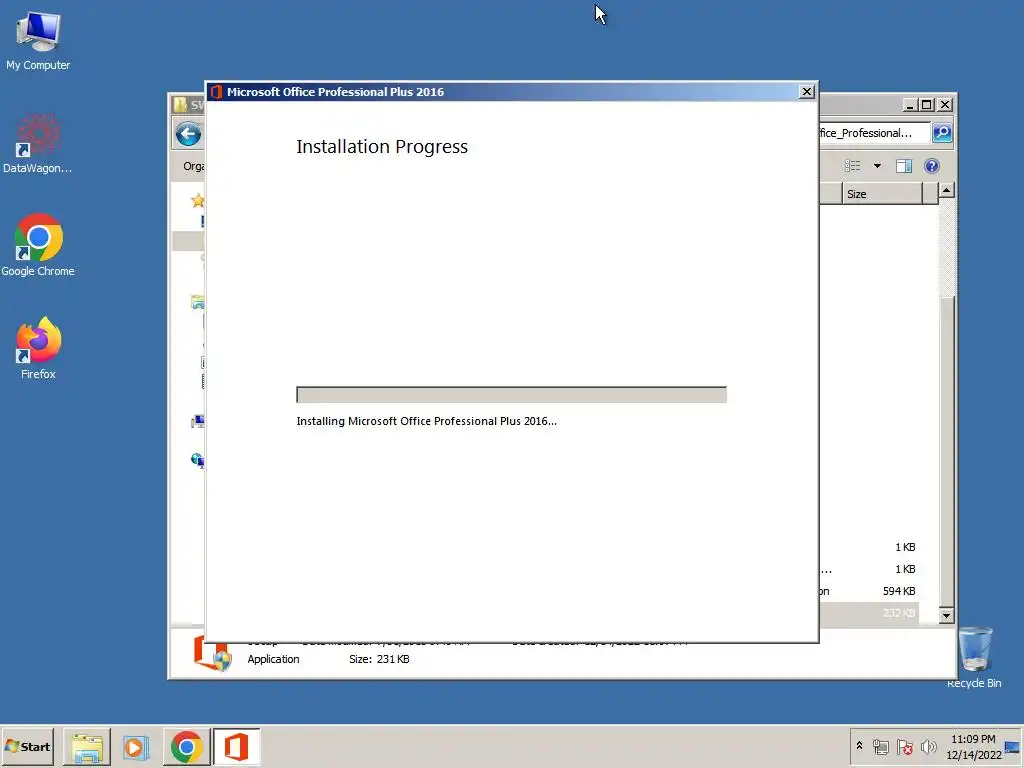Click the installation progress bar

pyautogui.click(x=511, y=394)
